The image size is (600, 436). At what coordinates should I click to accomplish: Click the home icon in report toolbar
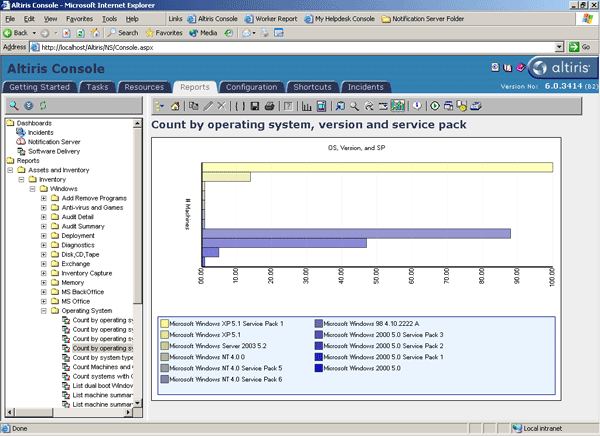175,106
